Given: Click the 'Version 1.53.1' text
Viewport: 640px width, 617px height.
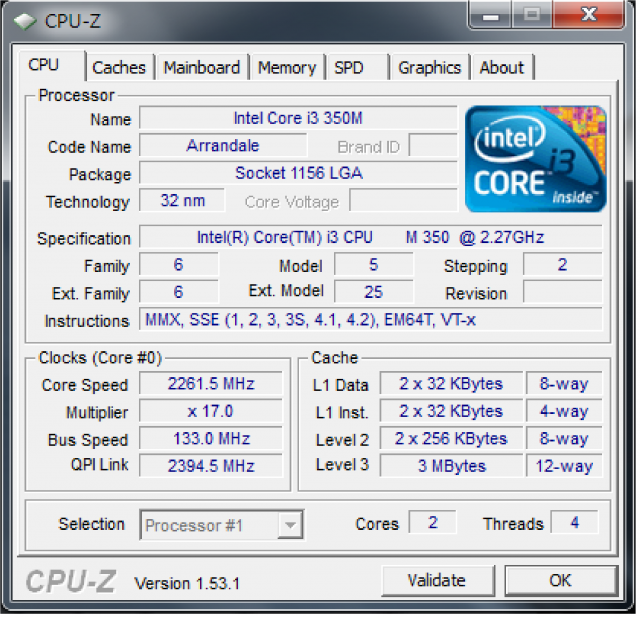Looking at the screenshot, I should click(188, 586).
